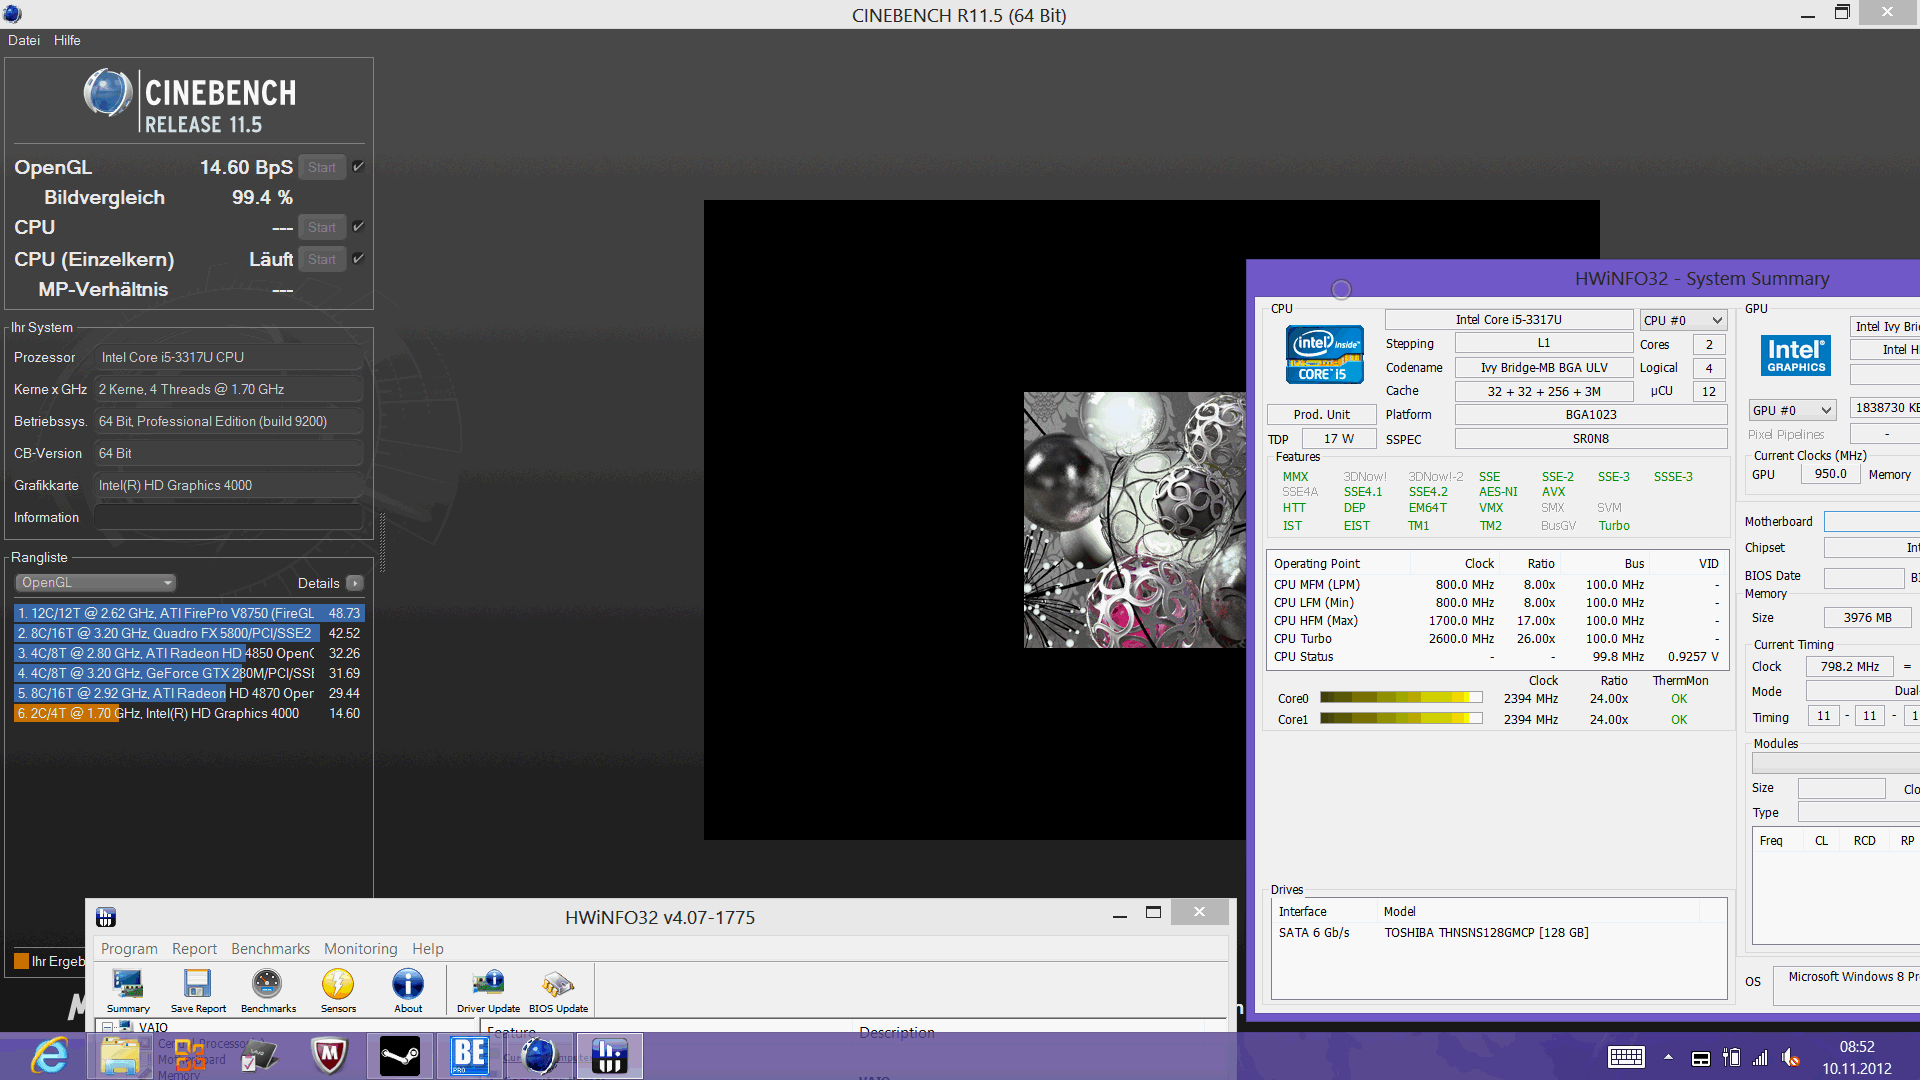This screenshot has width=1920, height=1080.
Task: Select ranking entry ATI FirePro V8750
Action: [189, 613]
